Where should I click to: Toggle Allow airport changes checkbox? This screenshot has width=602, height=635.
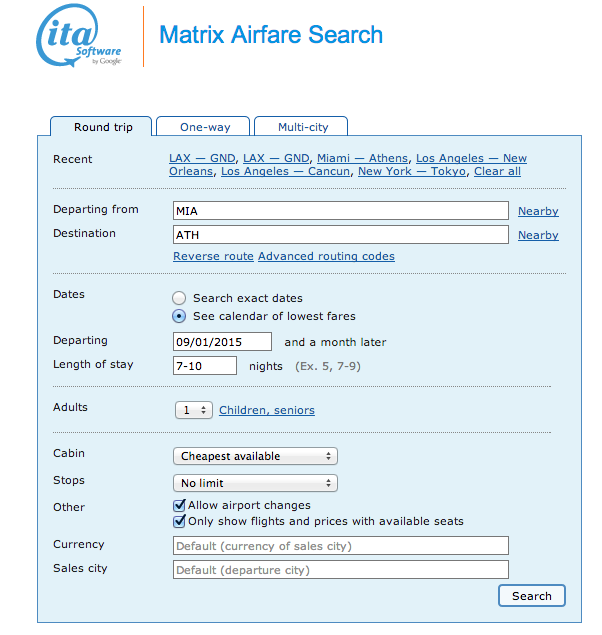click(x=179, y=505)
